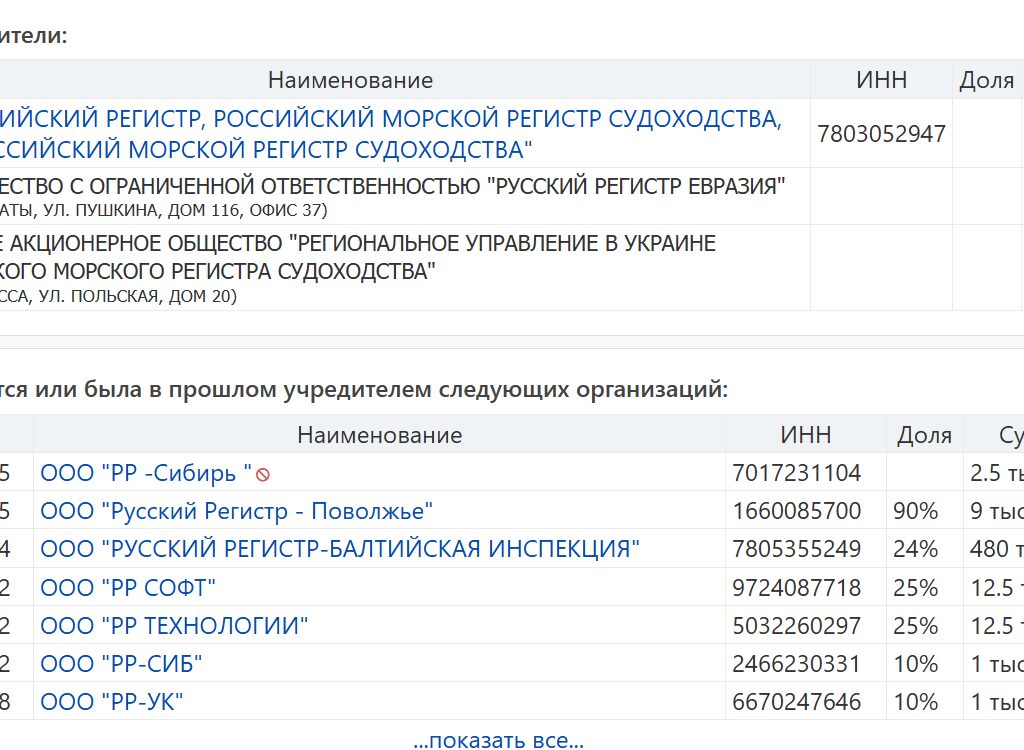1024x750 pixels.
Task: Open the Российский морской регистр судоходства link
Action: 390,134
